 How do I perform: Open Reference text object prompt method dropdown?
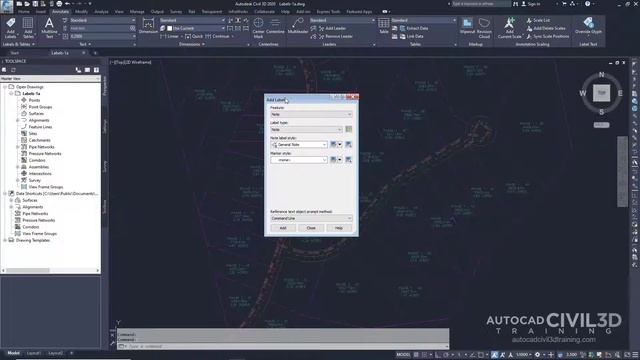coord(311,218)
